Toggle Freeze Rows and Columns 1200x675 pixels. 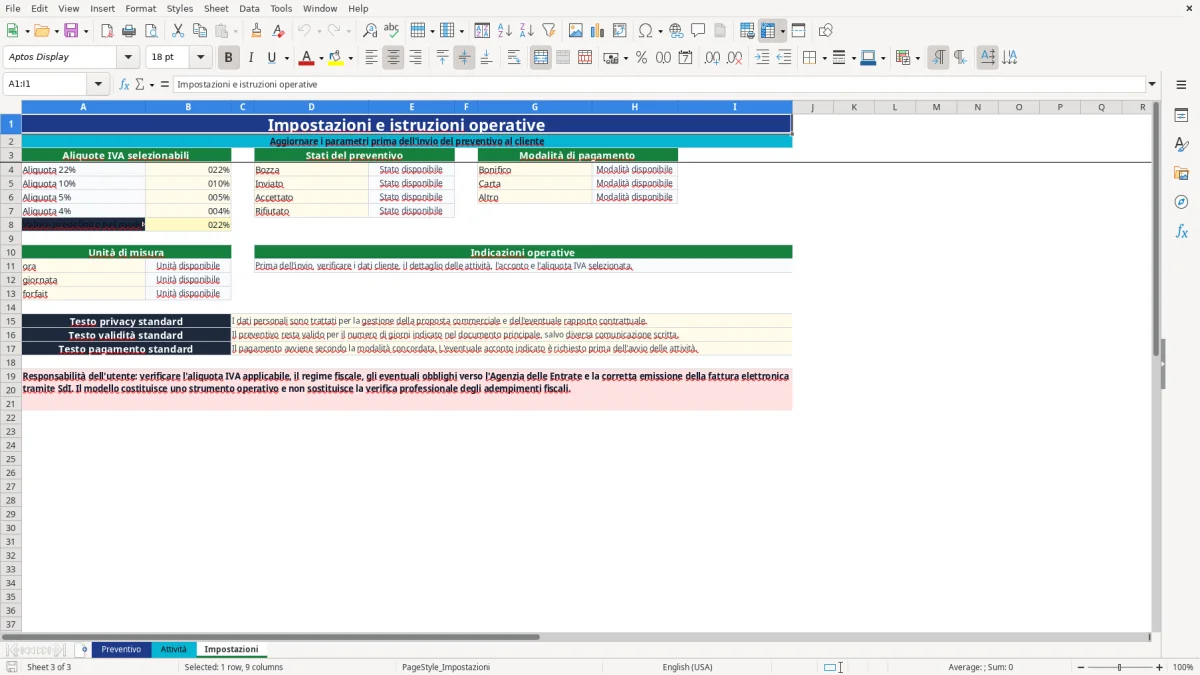point(768,31)
